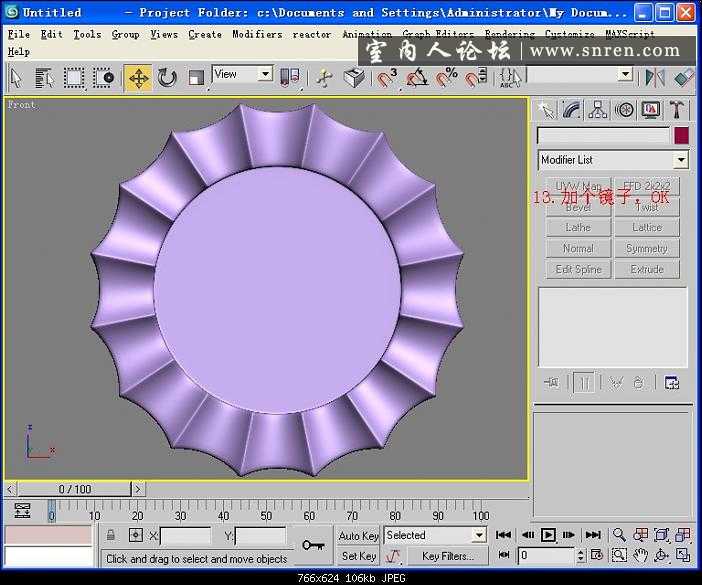The height and width of the screenshot is (585, 702).
Task: Open Create command panel tab
Action: tap(547, 110)
